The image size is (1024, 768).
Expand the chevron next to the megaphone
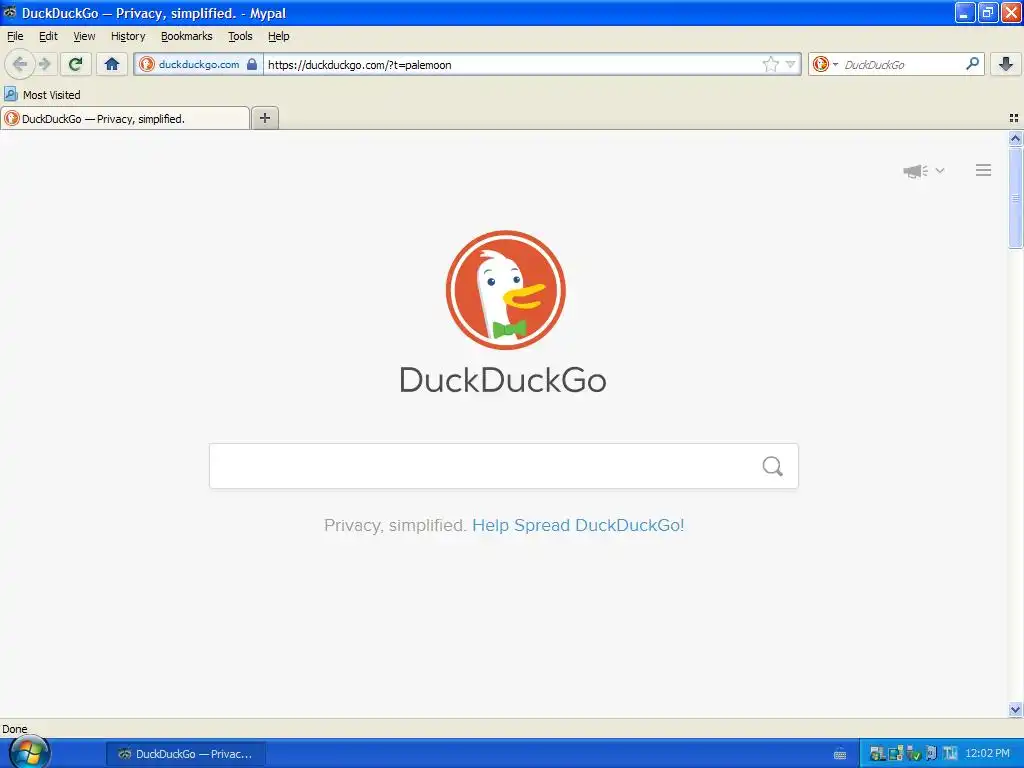tap(940, 170)
